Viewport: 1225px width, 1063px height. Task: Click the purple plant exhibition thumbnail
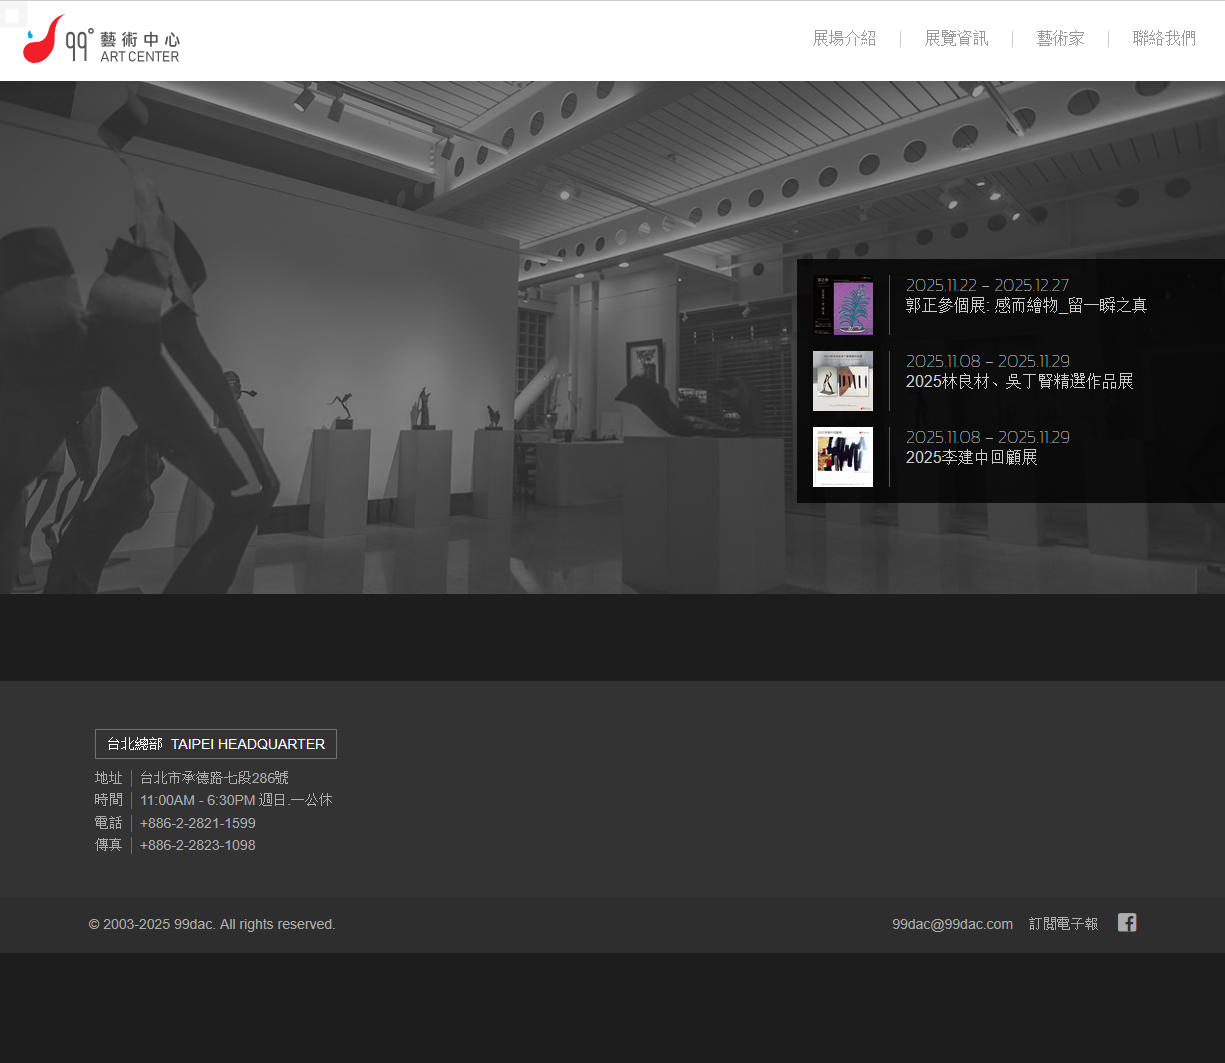[843, 306]
